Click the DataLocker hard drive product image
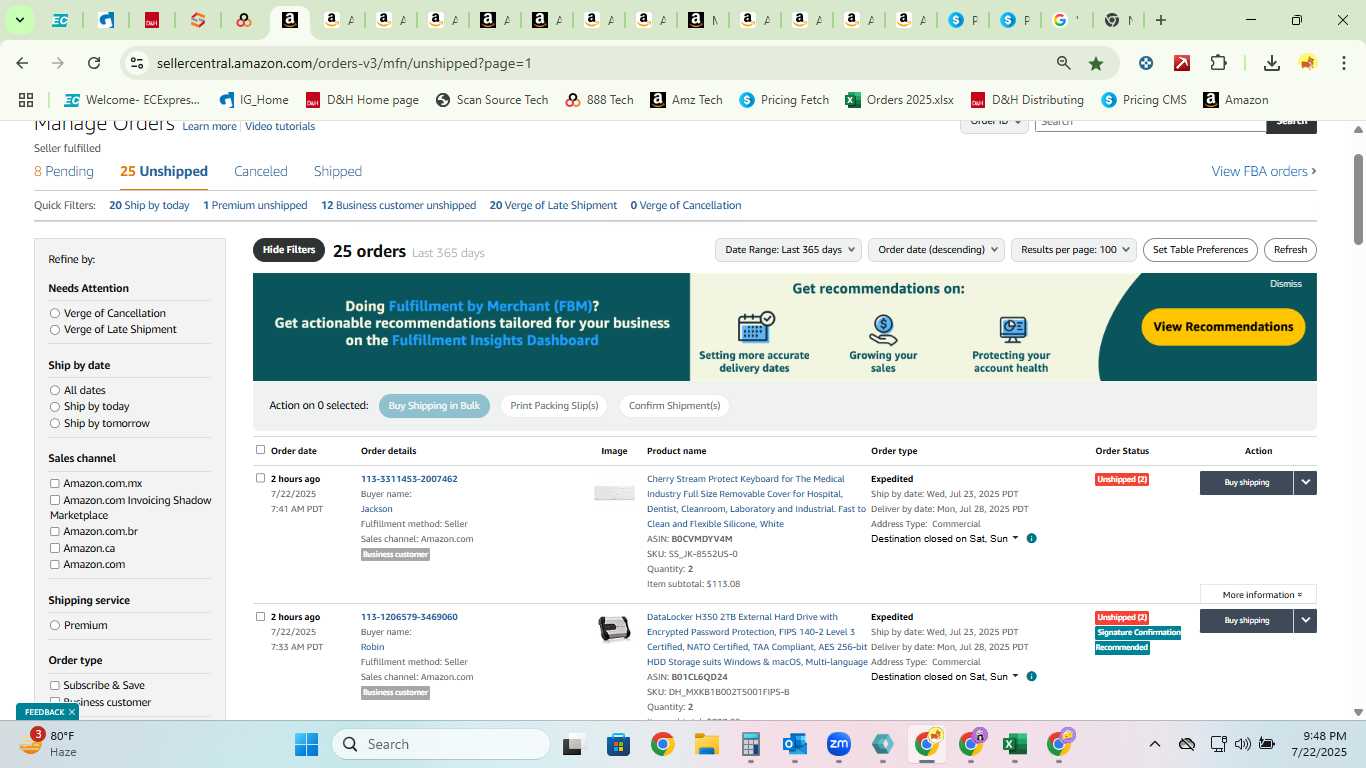Image resolution: width=1366 pixels, height=768 pixels. coord(614,629)
